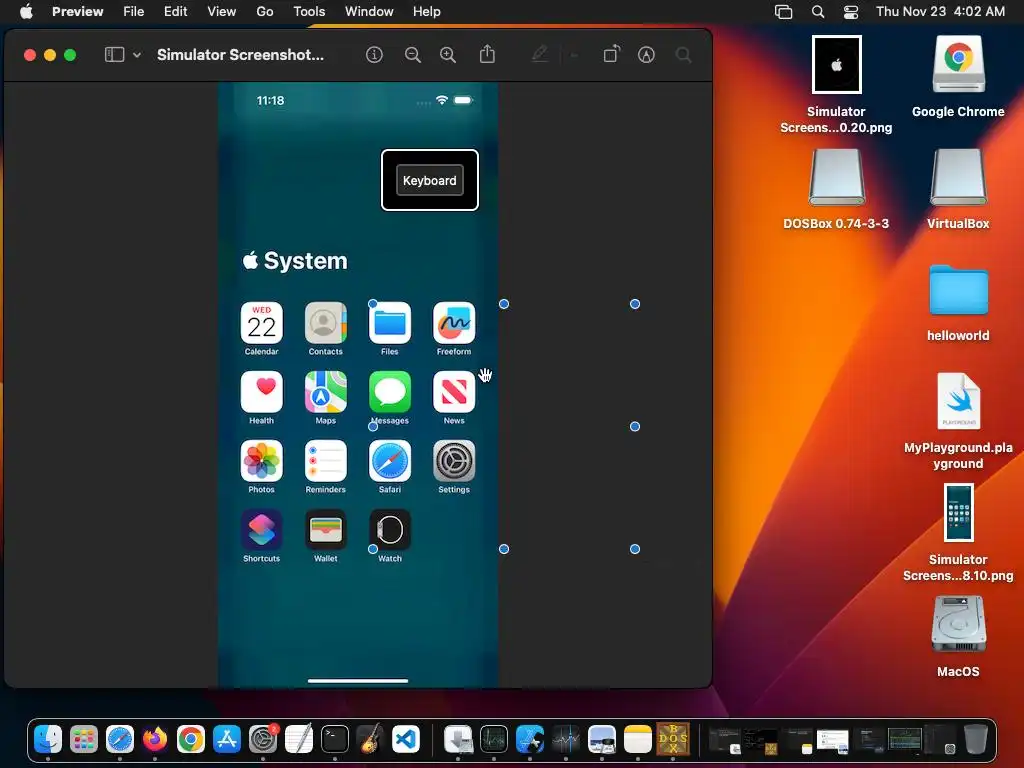This screenshot has width=1024, height=768.
Task: Open the View menu
Action: (x=222, y=11)
